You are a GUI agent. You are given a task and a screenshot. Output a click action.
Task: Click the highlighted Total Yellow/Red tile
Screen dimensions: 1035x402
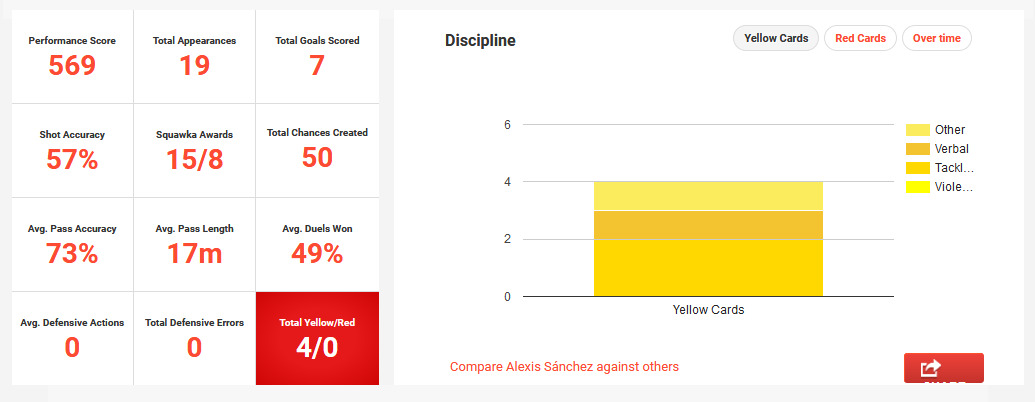click(x=317, y=338)
